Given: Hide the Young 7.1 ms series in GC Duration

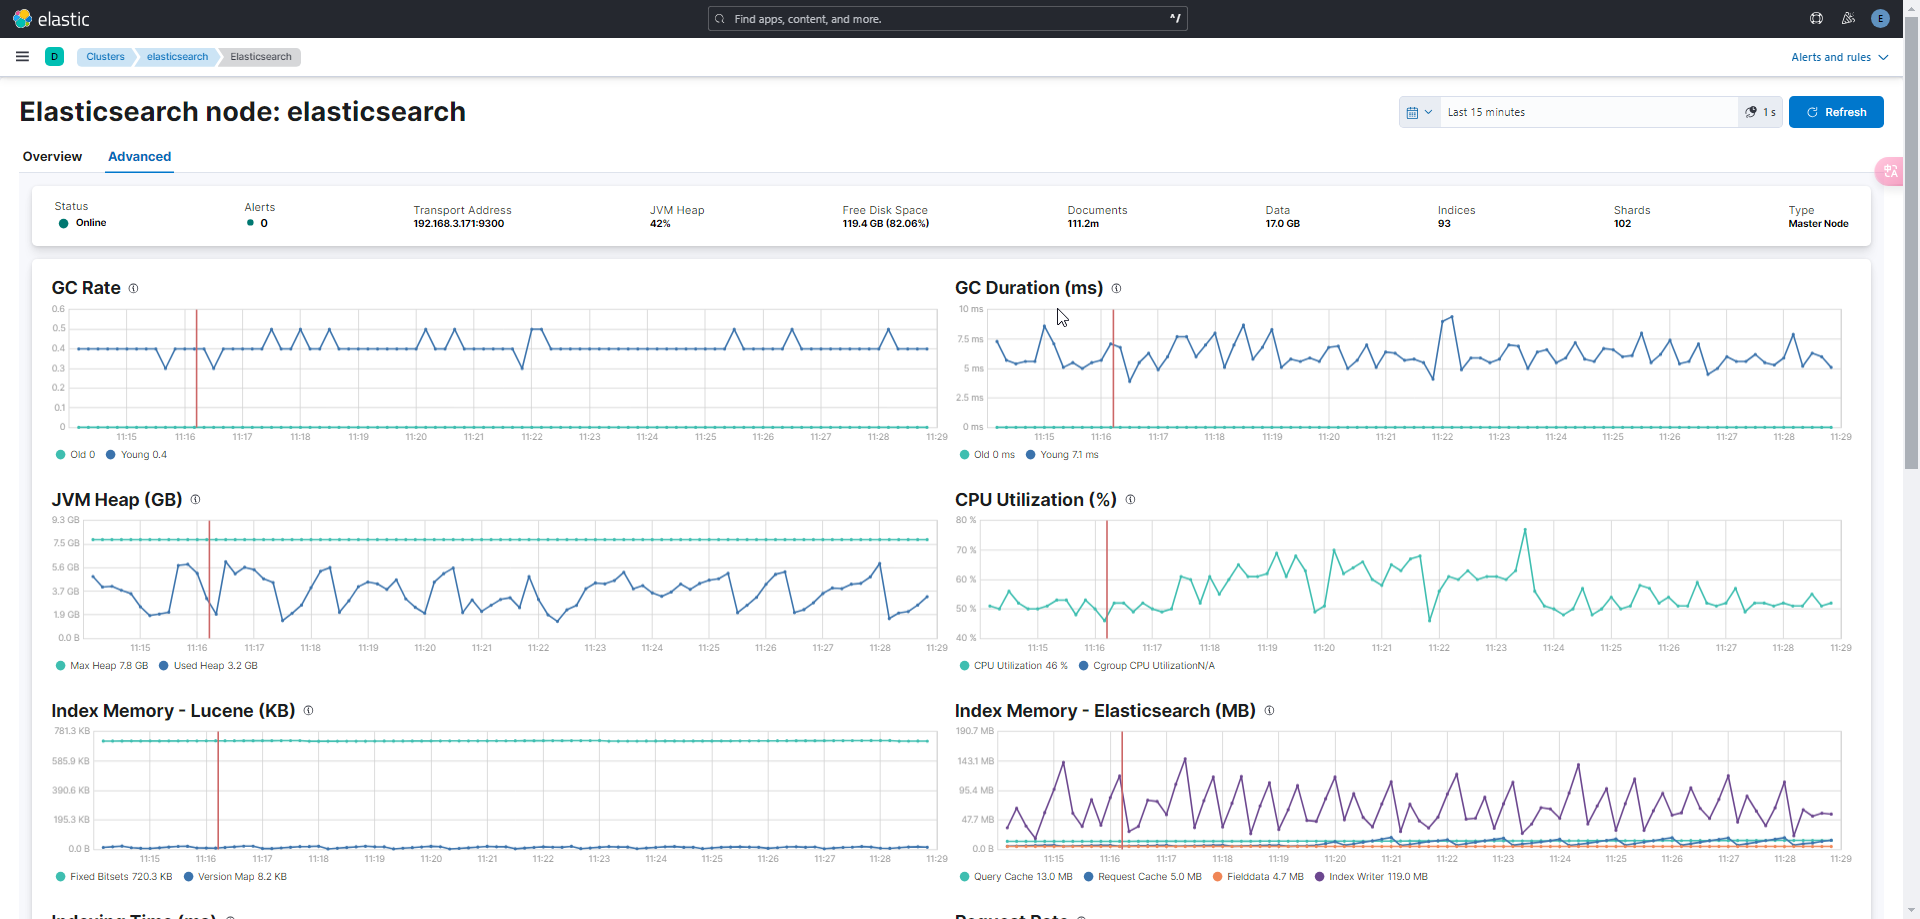Looking at the screenshot, I should point(1062,455).
